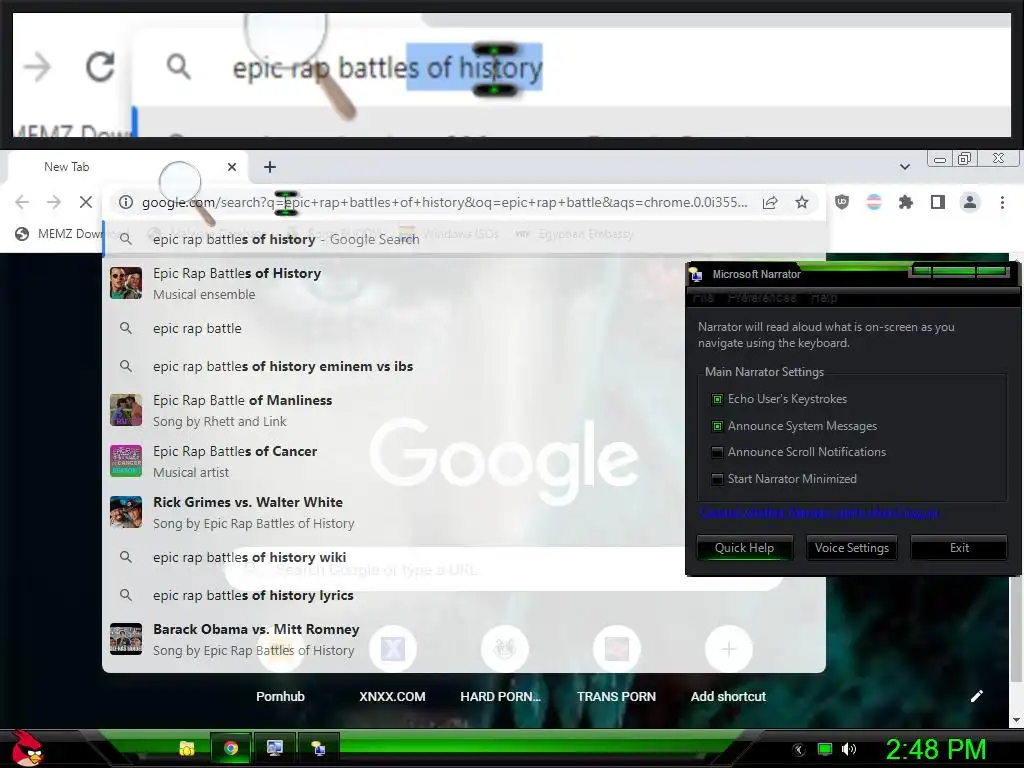Screen dimensions: 1024x768
Task: Open Narrator's Help menu
Action: tap(824, 298)
